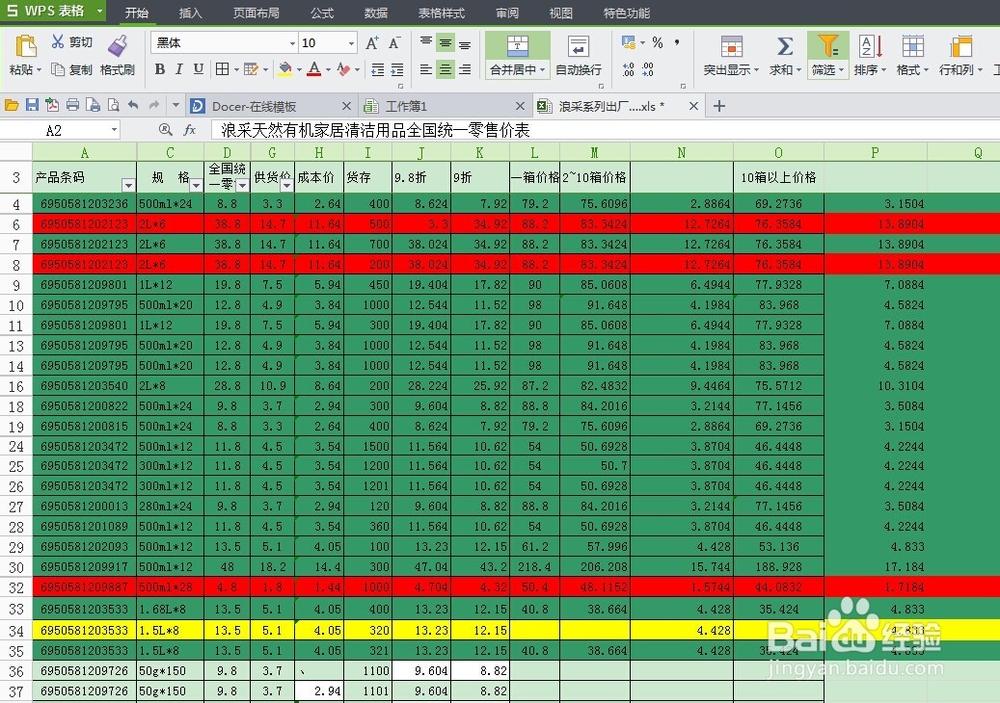1000x703 pixels.
Task: Align cell text to the top
Action: pyautogui.click(x=426, y=43)
